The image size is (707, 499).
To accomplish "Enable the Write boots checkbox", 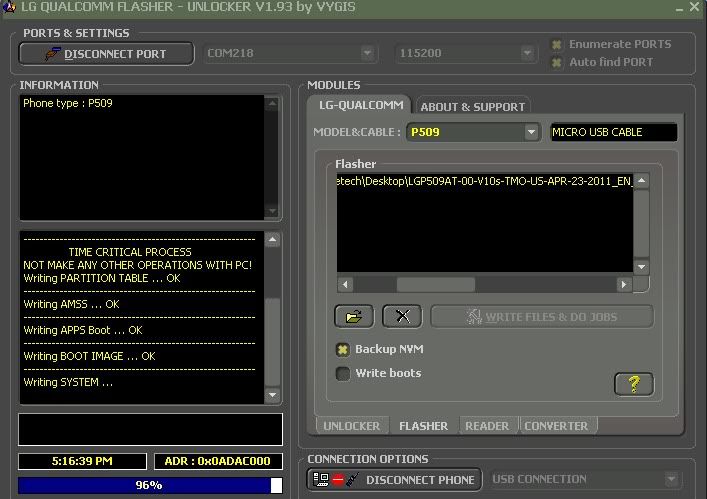I will tap(343, 374).
